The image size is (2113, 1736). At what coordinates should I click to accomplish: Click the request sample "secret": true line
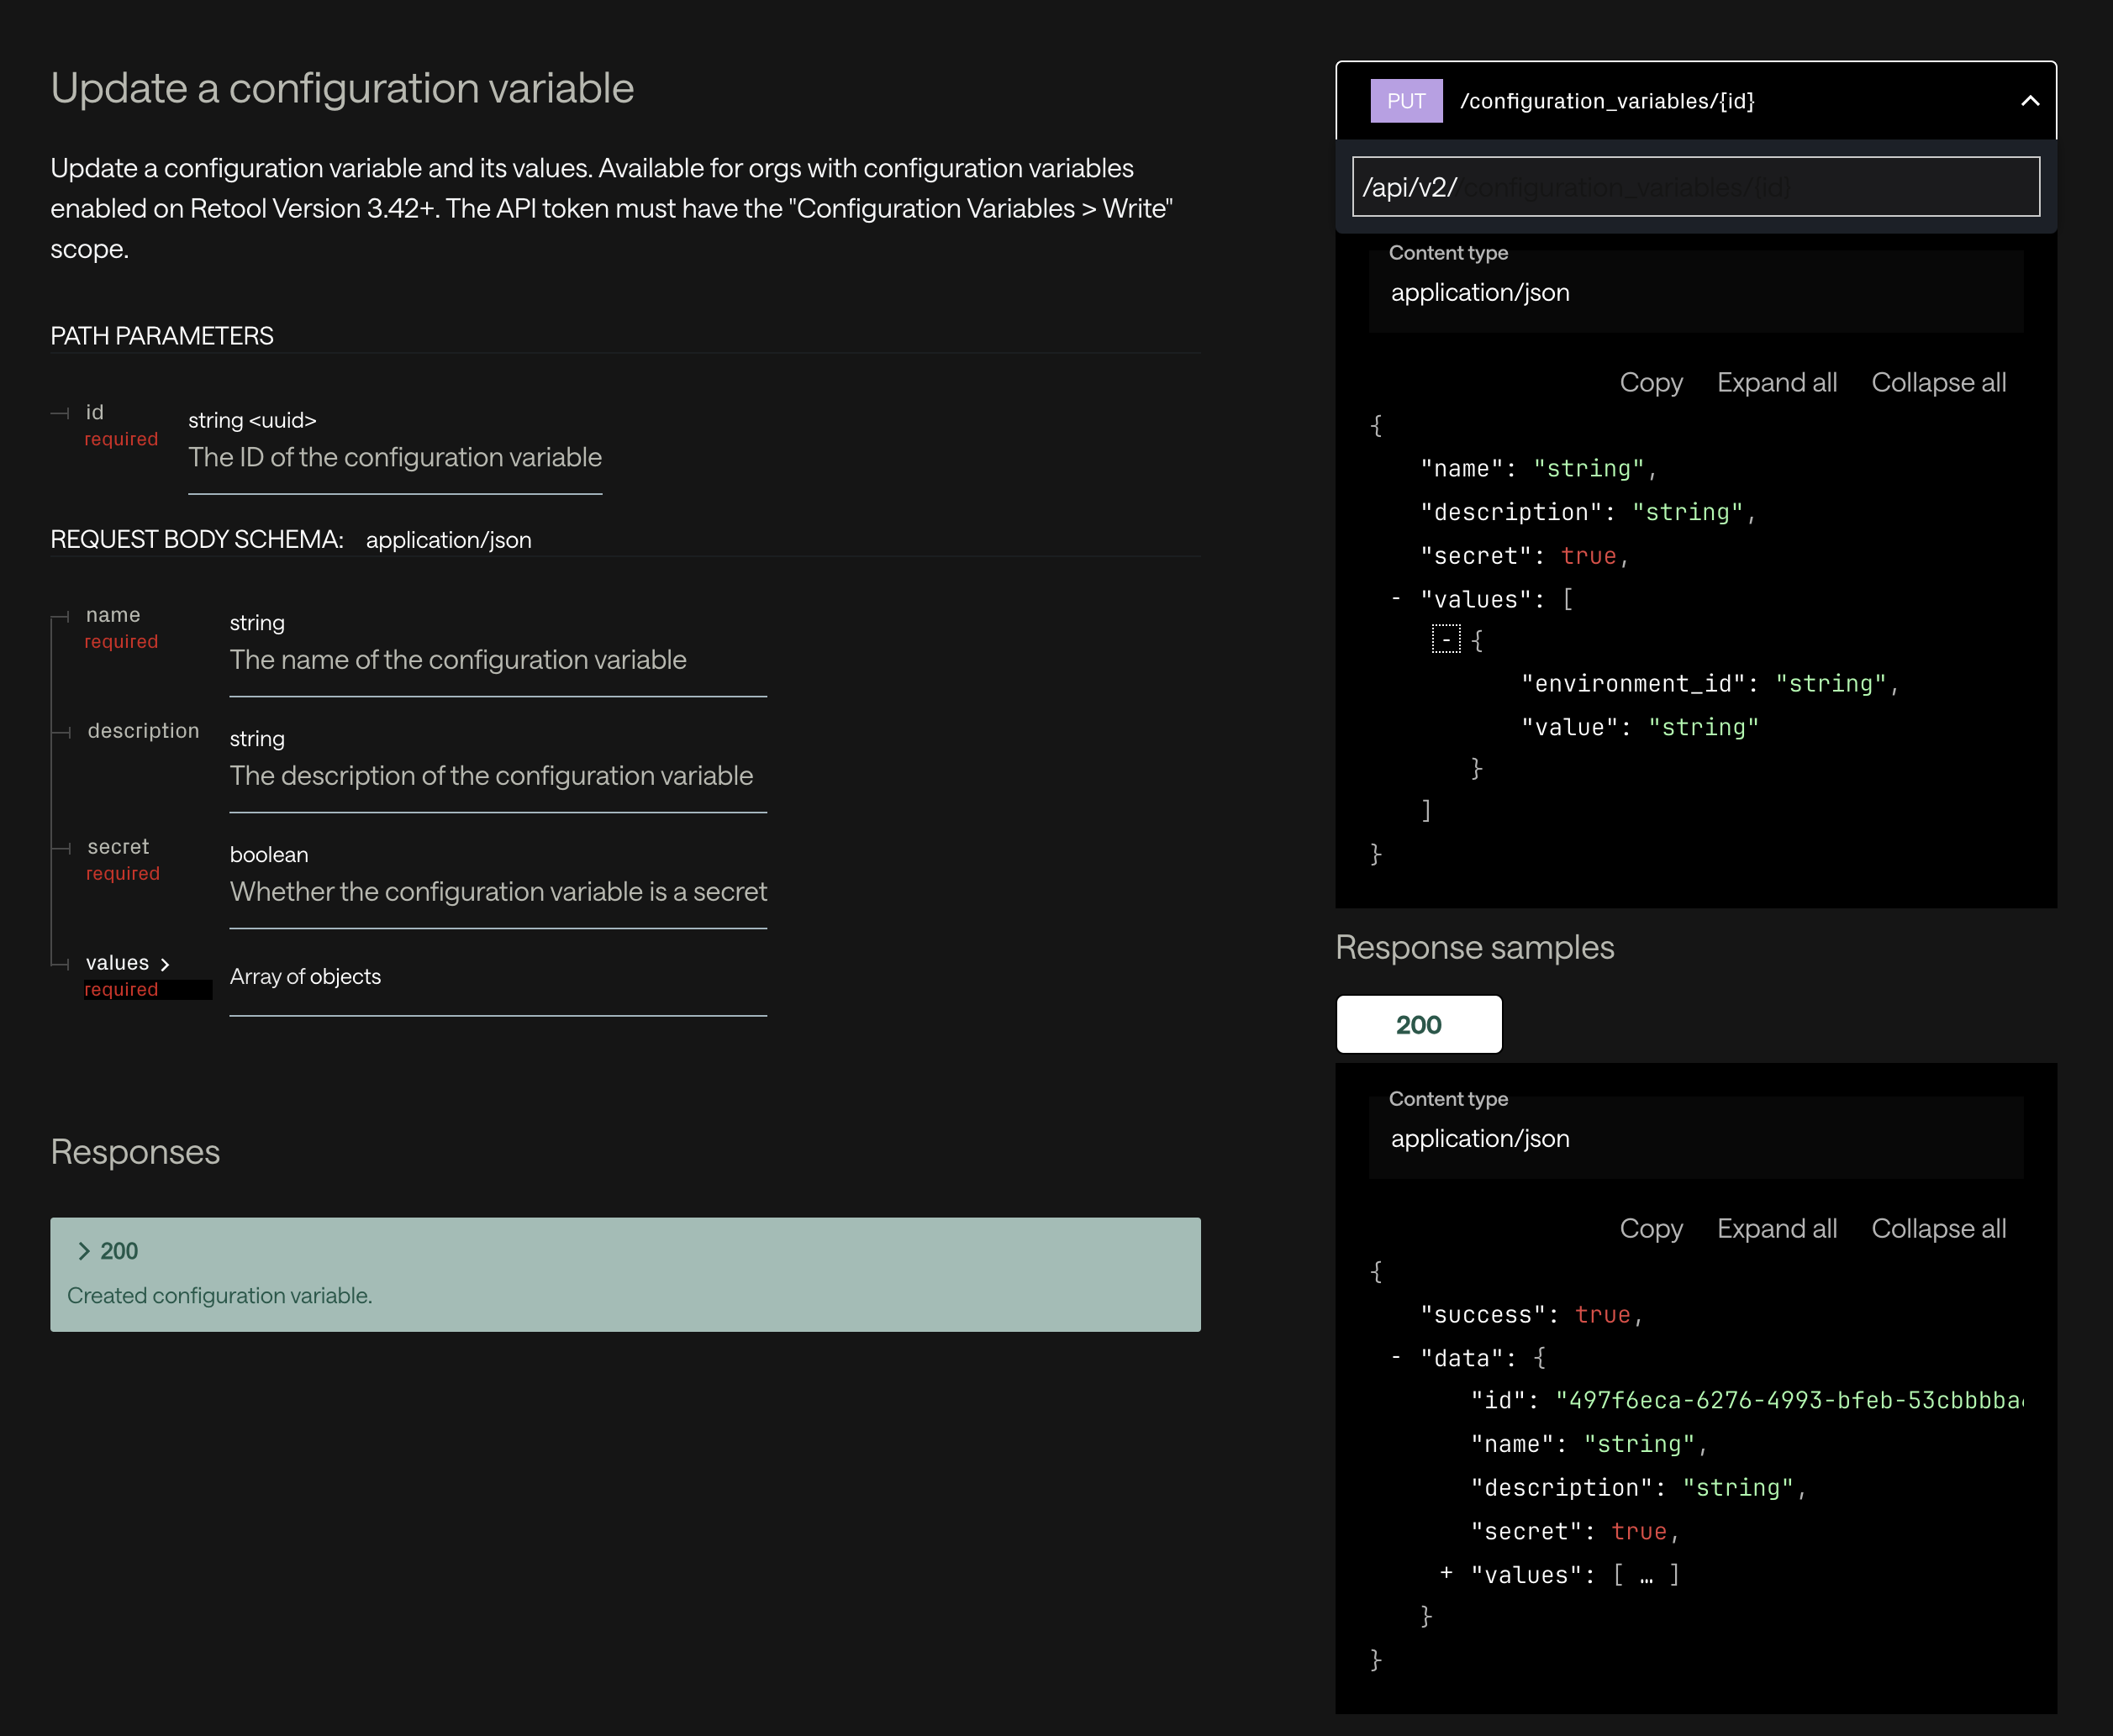tap(1525, 556)
